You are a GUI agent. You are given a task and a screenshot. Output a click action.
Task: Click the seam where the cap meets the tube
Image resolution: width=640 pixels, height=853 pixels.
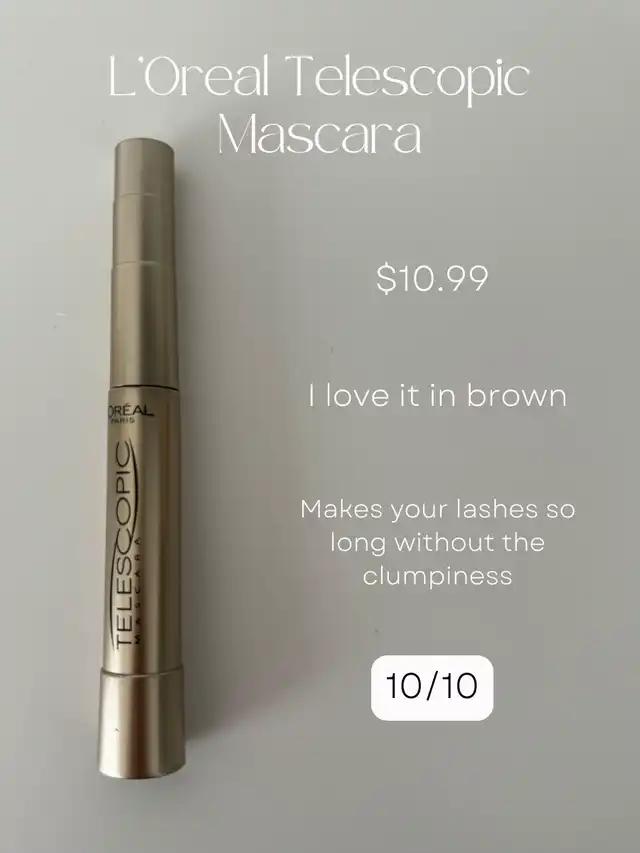(144, 387)
